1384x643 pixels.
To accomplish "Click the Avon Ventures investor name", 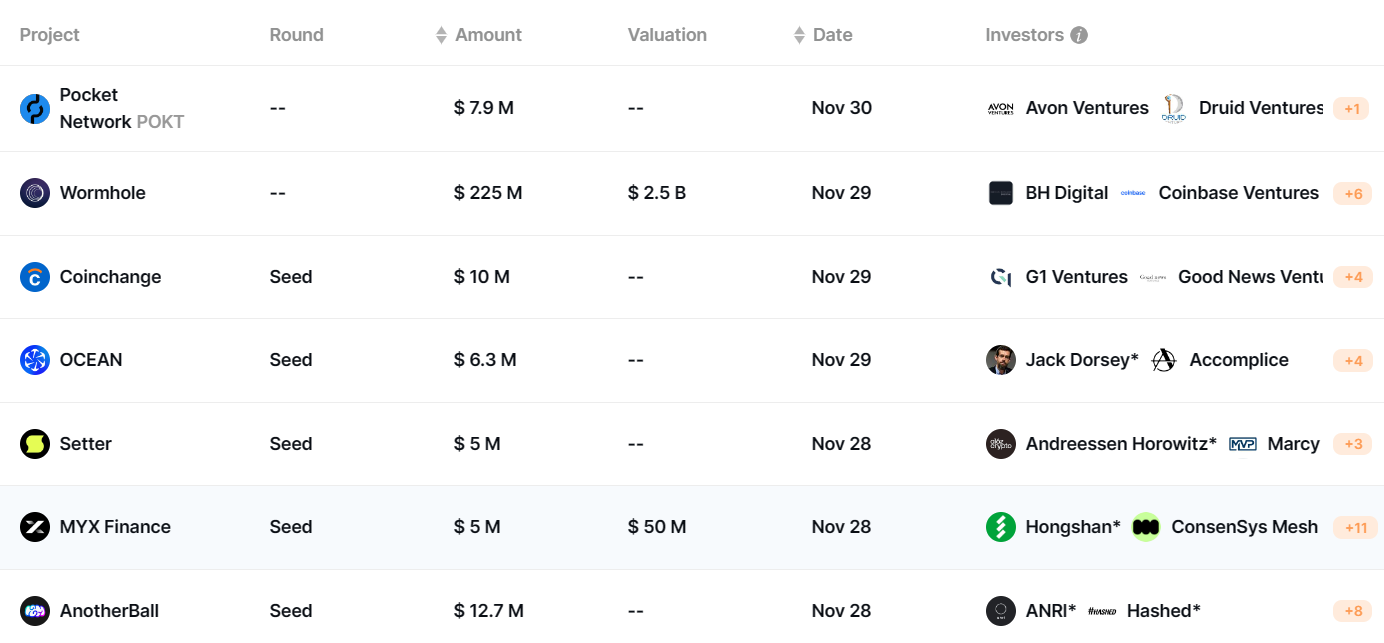I will point(1087,108).
